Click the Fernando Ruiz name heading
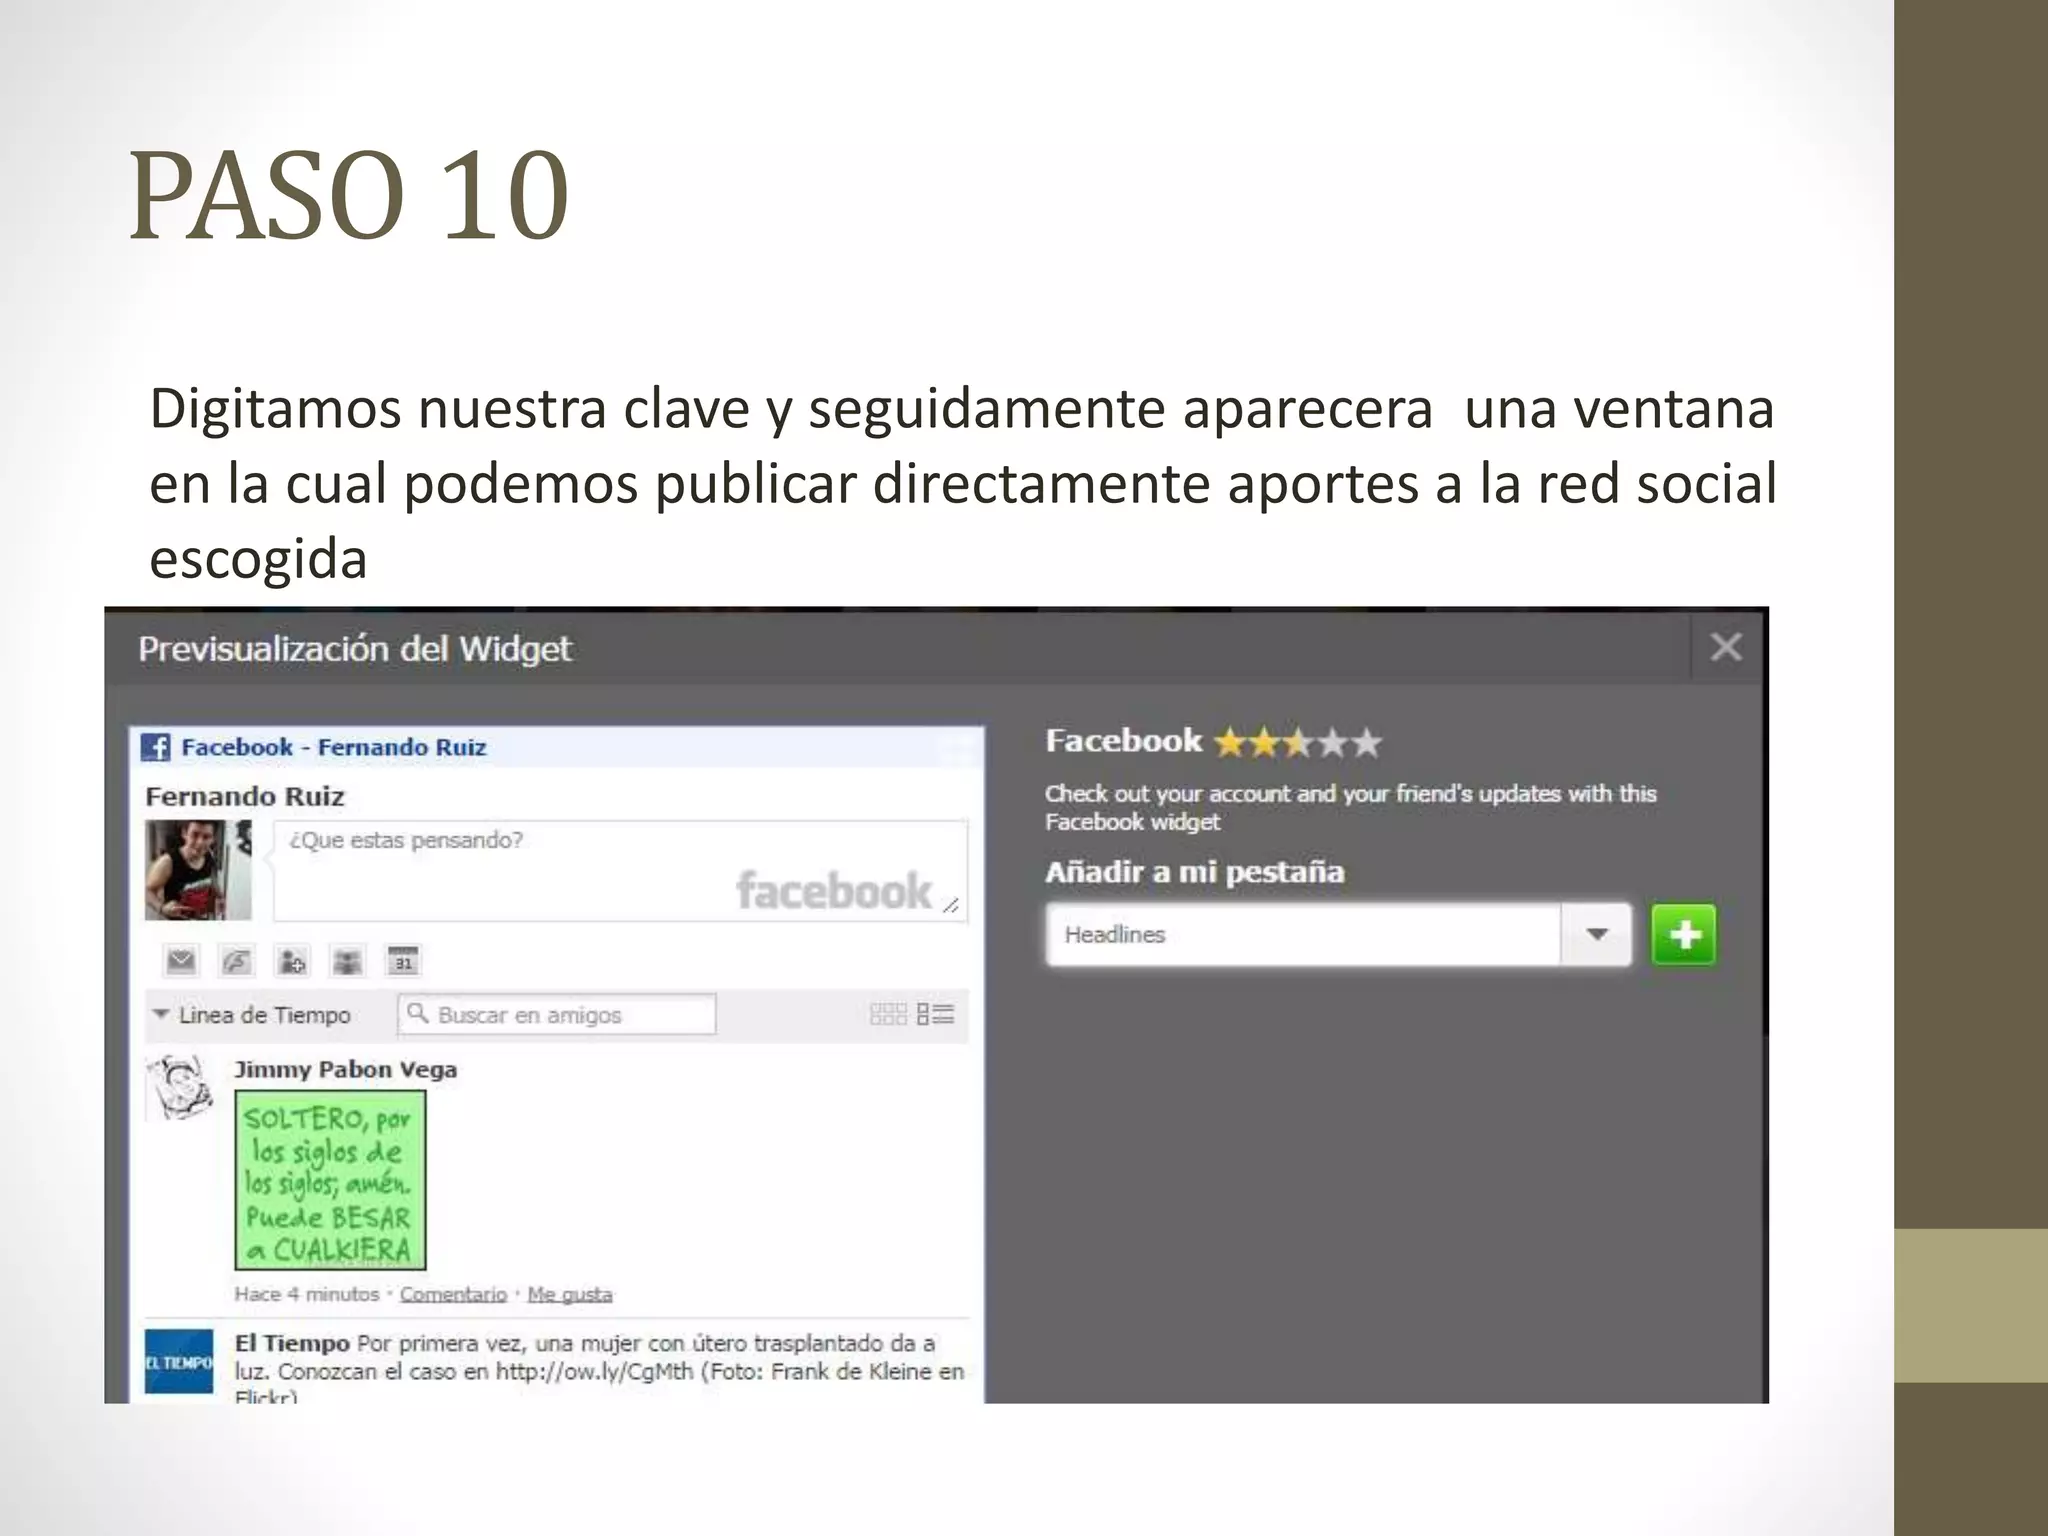This screenshot has width=2048, height=1536. click(x=245, y=796)
